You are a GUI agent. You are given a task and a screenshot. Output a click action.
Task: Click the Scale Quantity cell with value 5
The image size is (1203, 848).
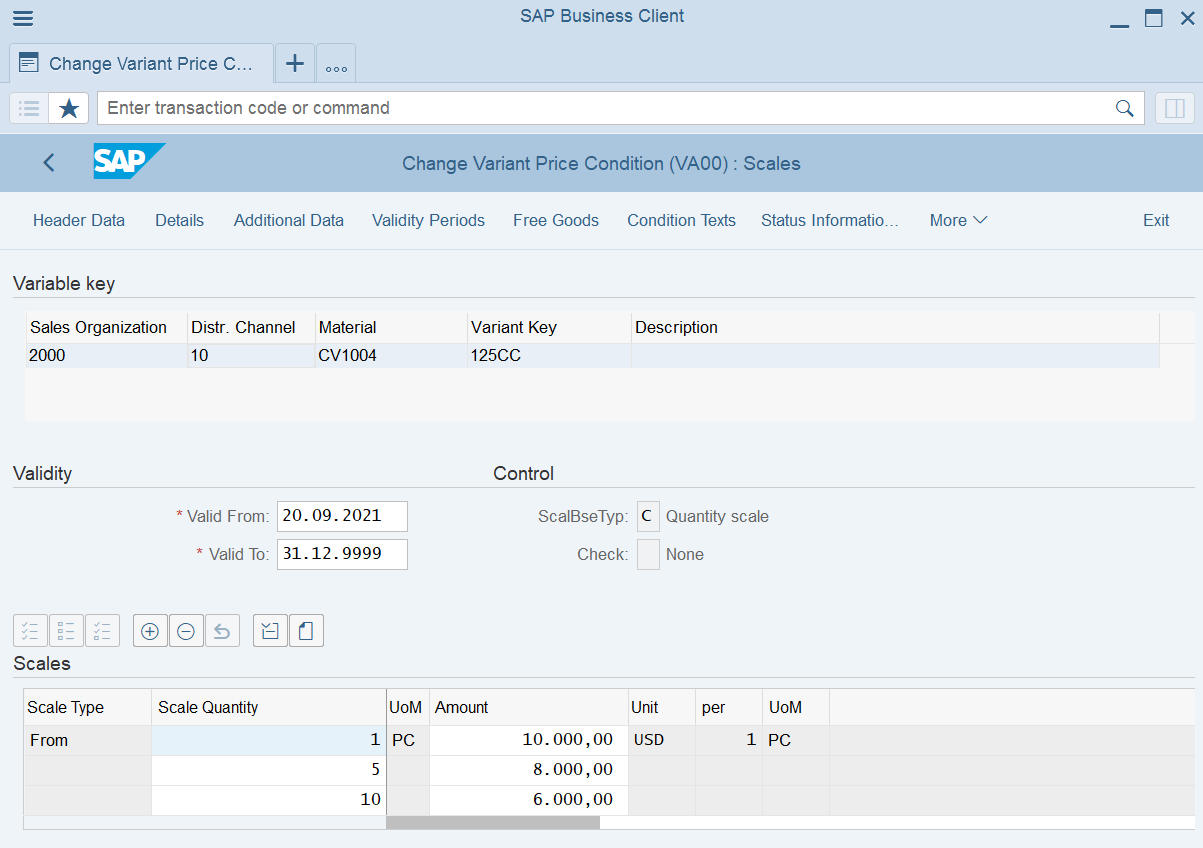pos(268,770)
